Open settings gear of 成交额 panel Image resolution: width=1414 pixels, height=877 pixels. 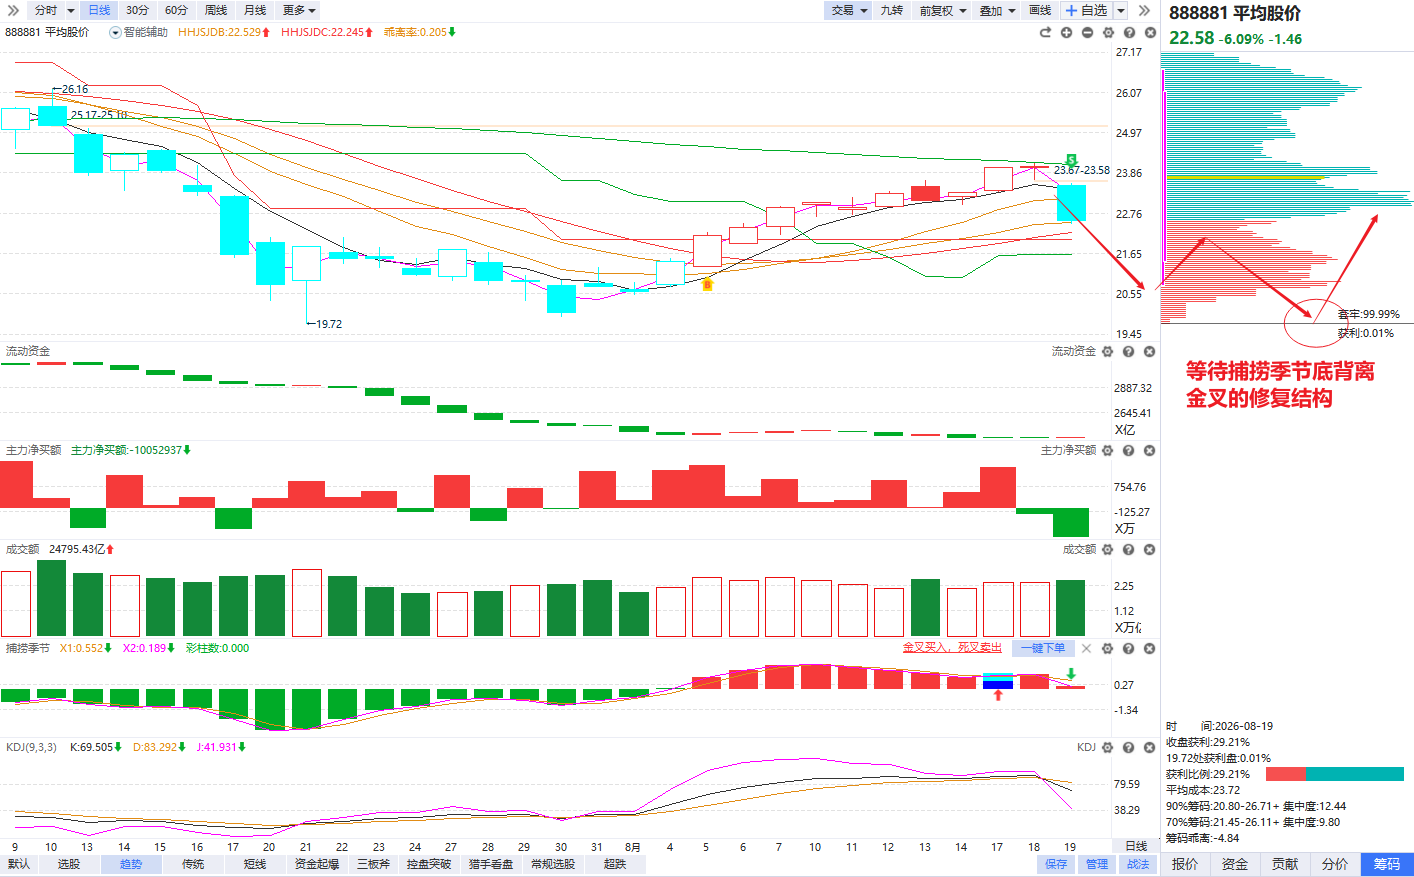(x=1107, y=549)
